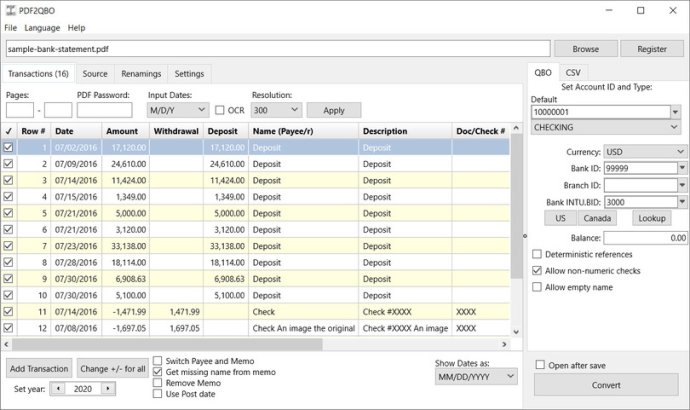Screen dimensions: 690x410
Task: Open the Resolution 300 dropdown
Action: 276,110
